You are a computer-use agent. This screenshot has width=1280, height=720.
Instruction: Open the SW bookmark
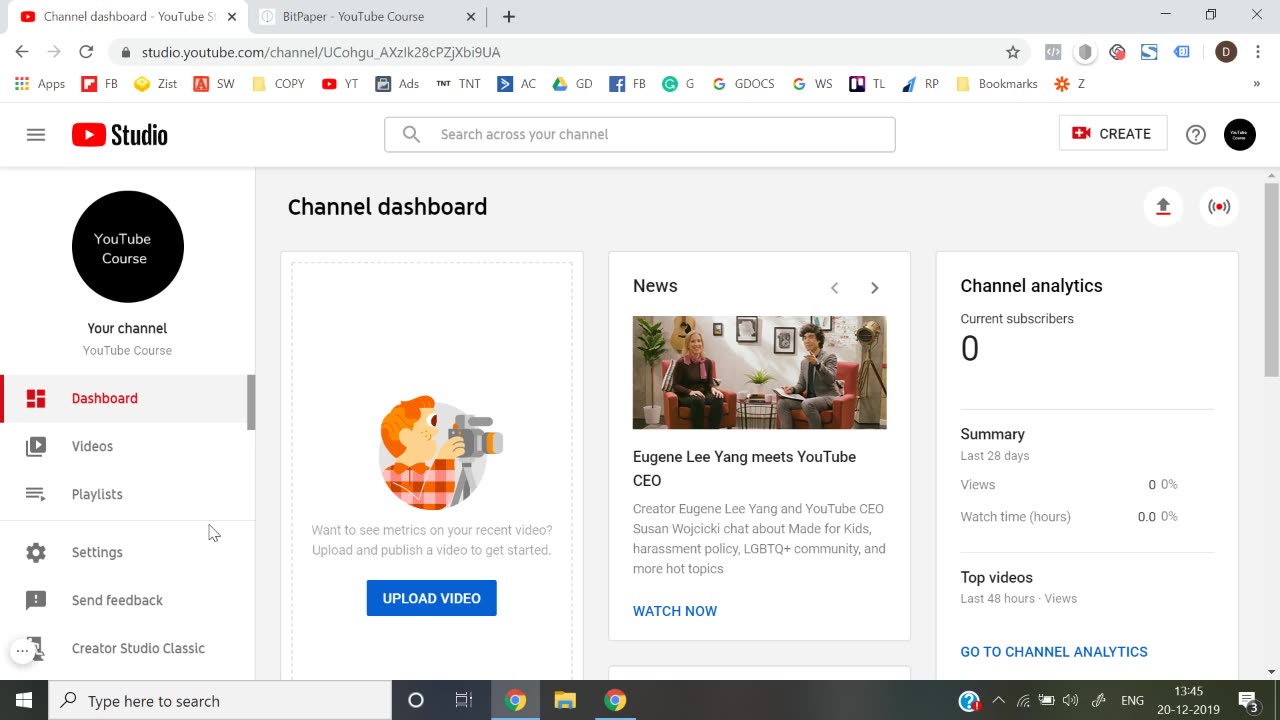click(214, 84)
